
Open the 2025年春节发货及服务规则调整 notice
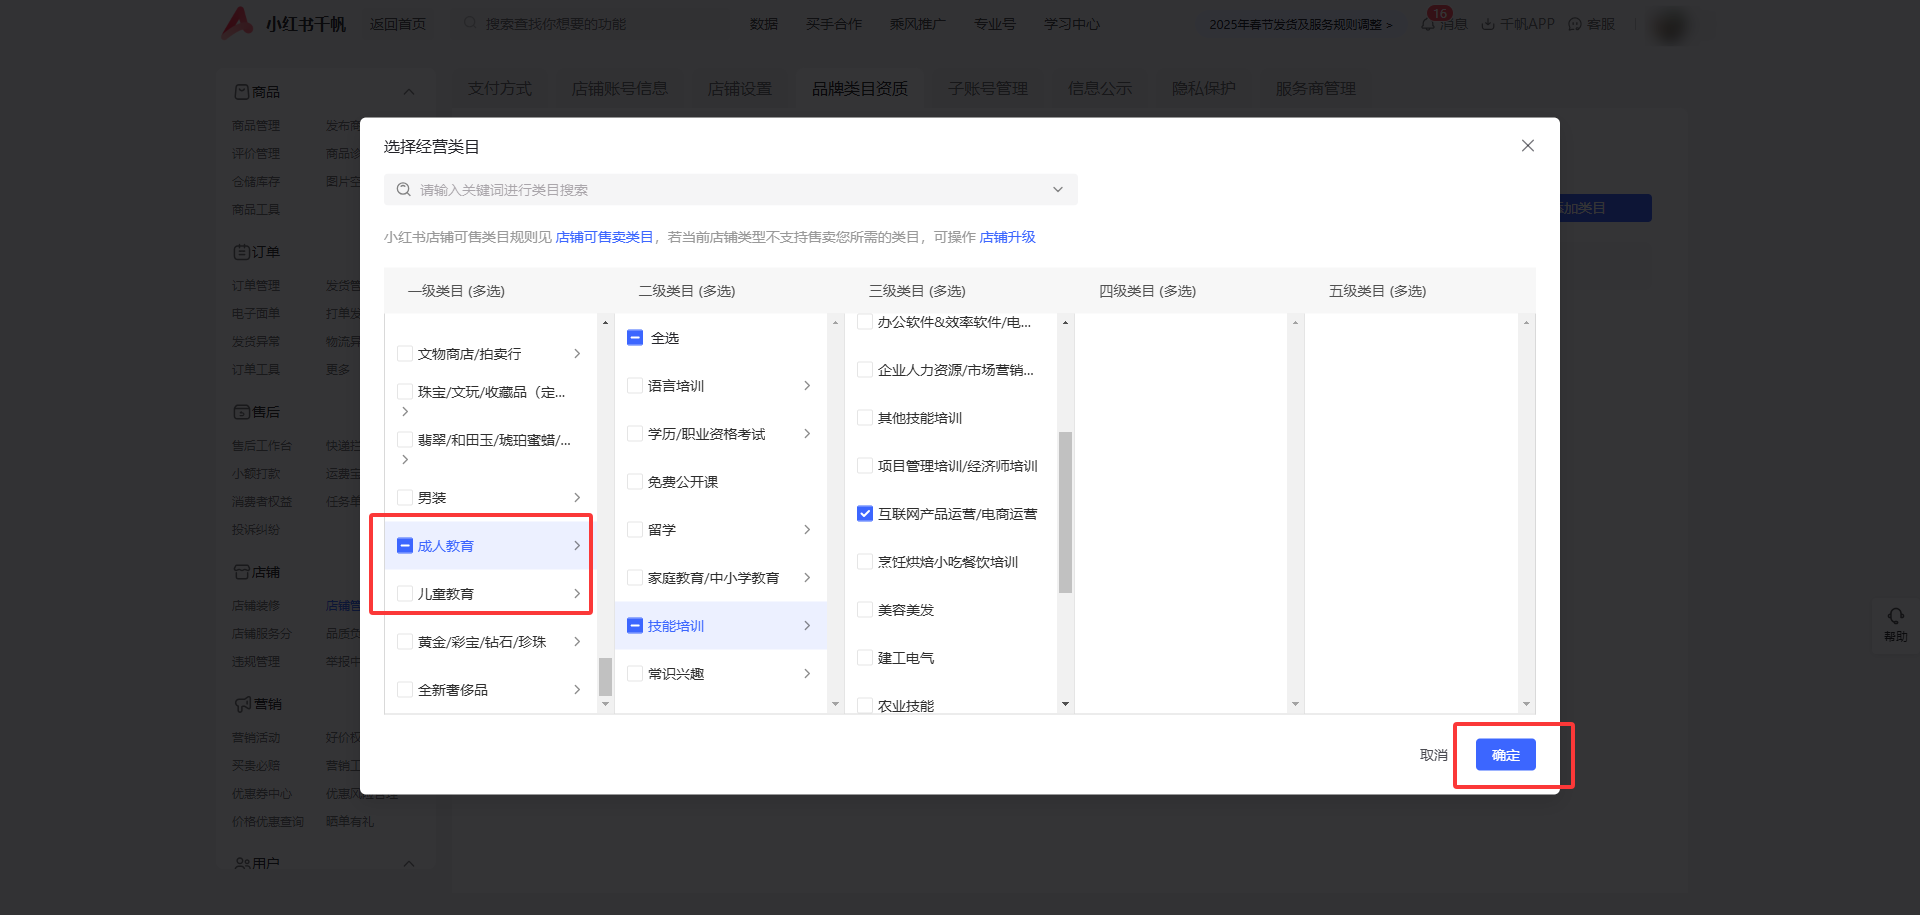pyautogui.click(x=1300, y=24)
